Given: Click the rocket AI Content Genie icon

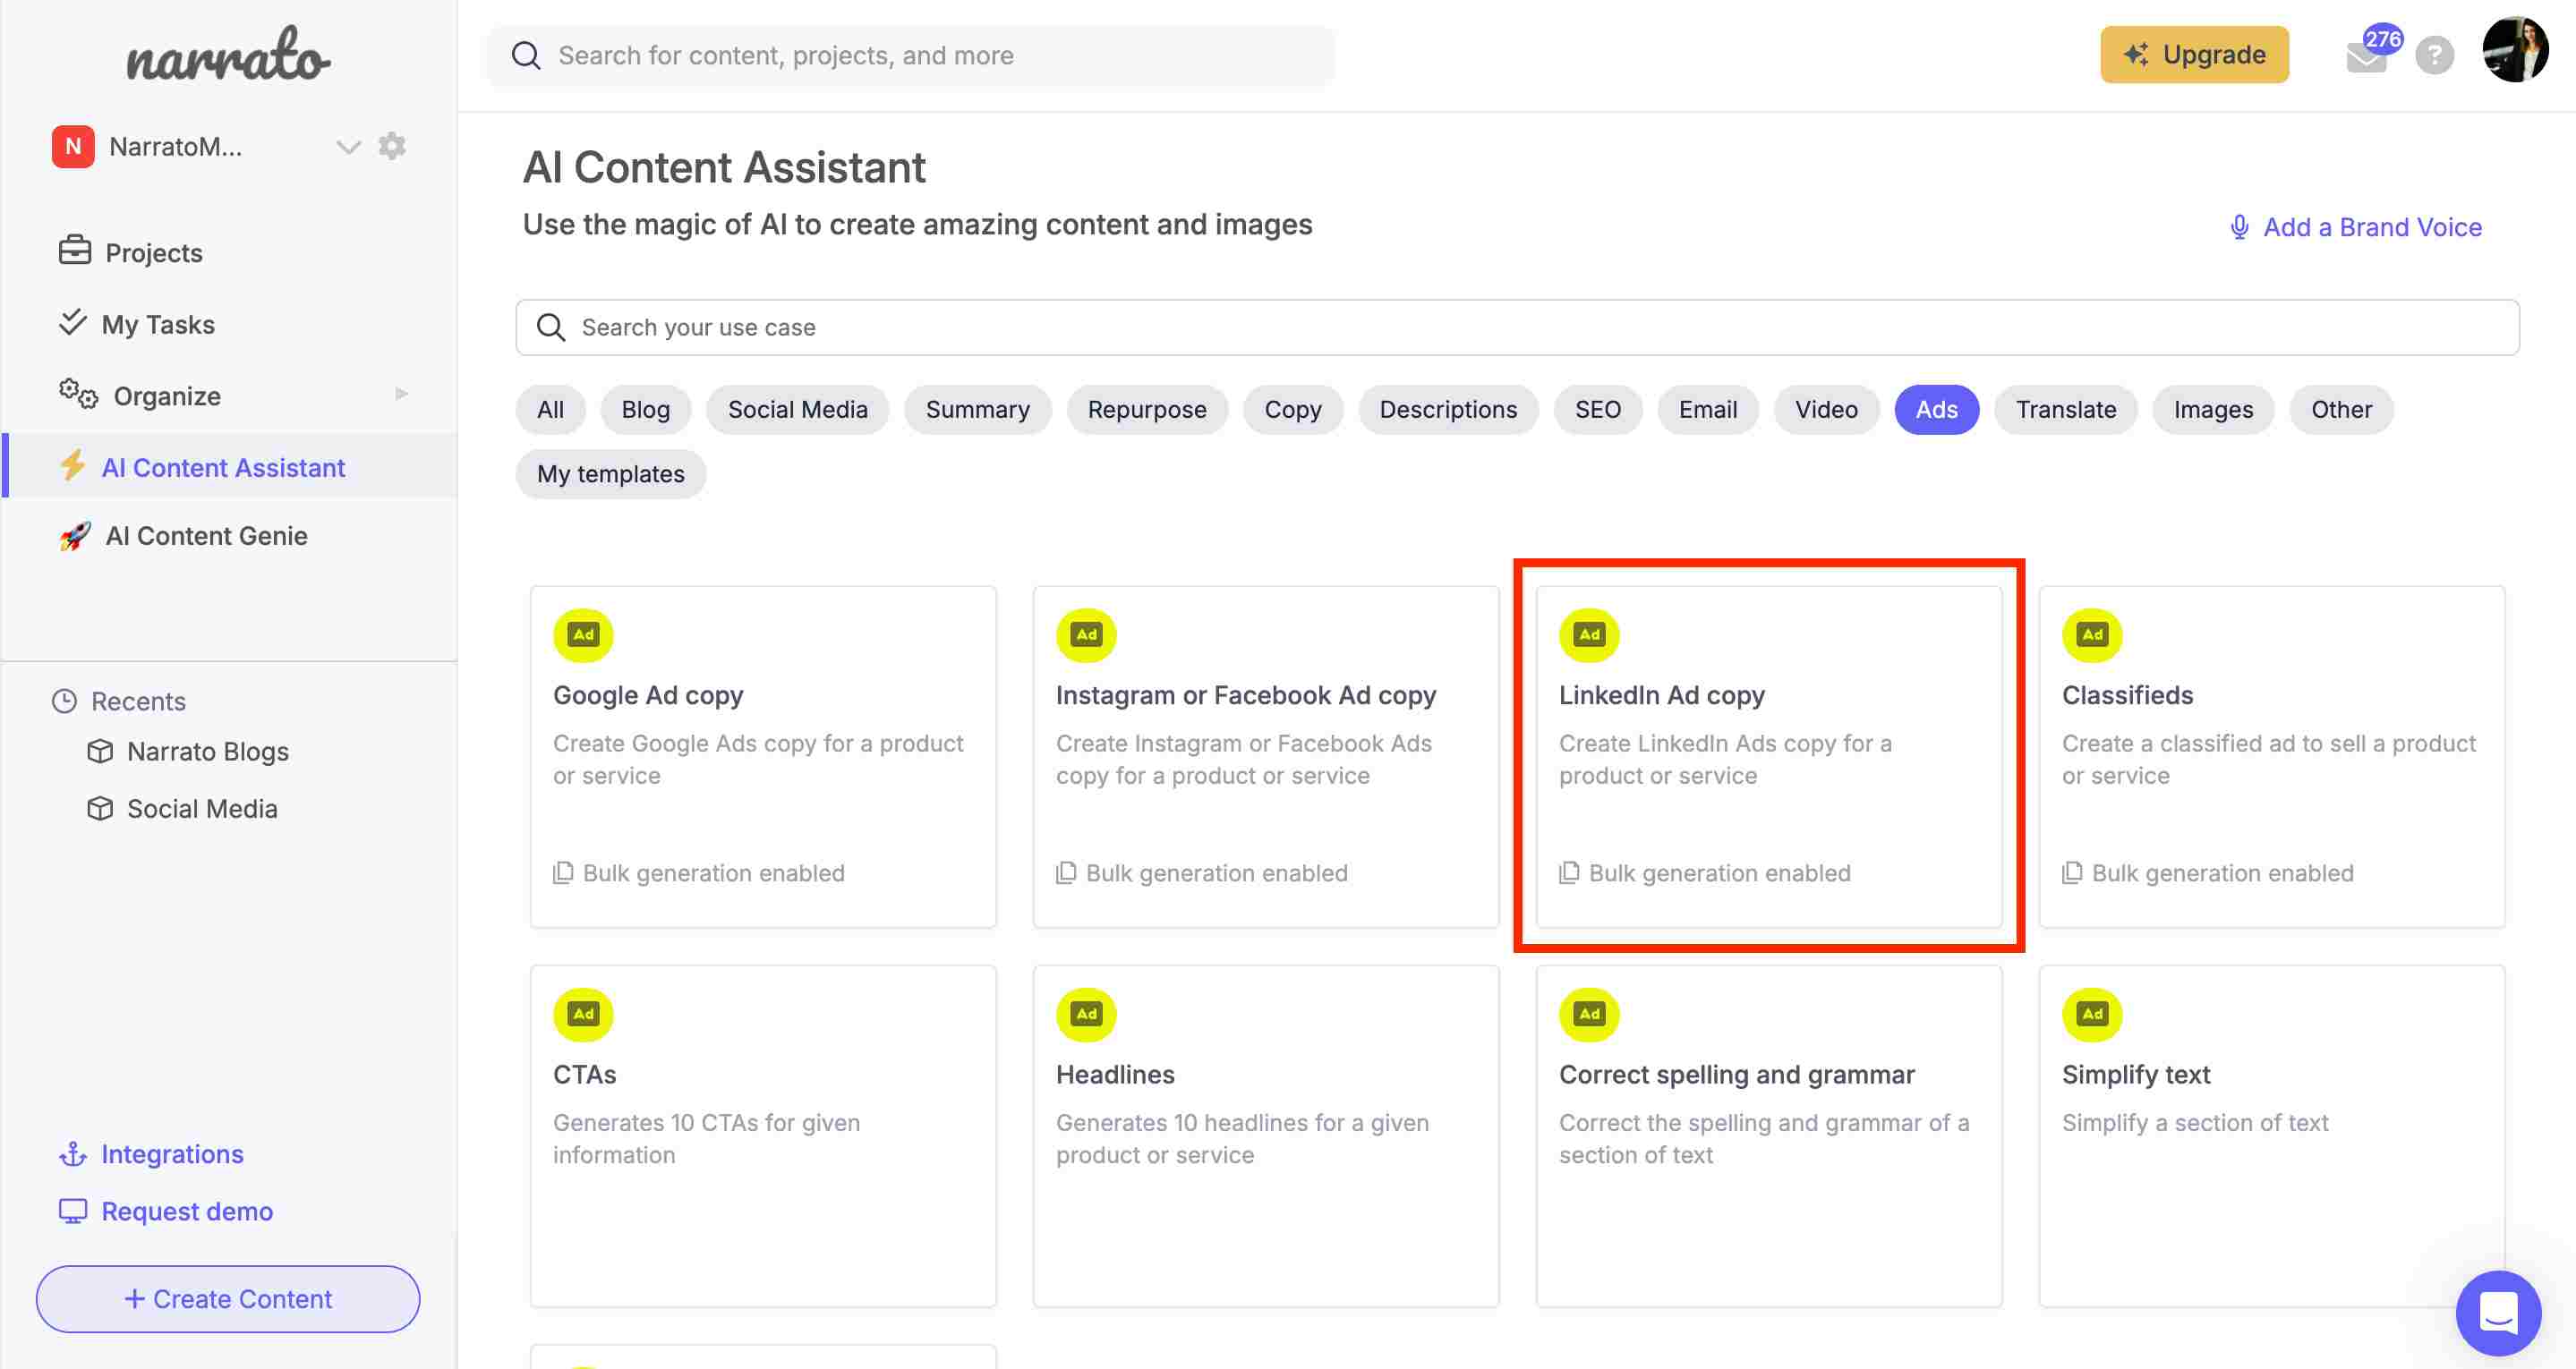Looking at the screenshot, I should [x=75, y=535].
